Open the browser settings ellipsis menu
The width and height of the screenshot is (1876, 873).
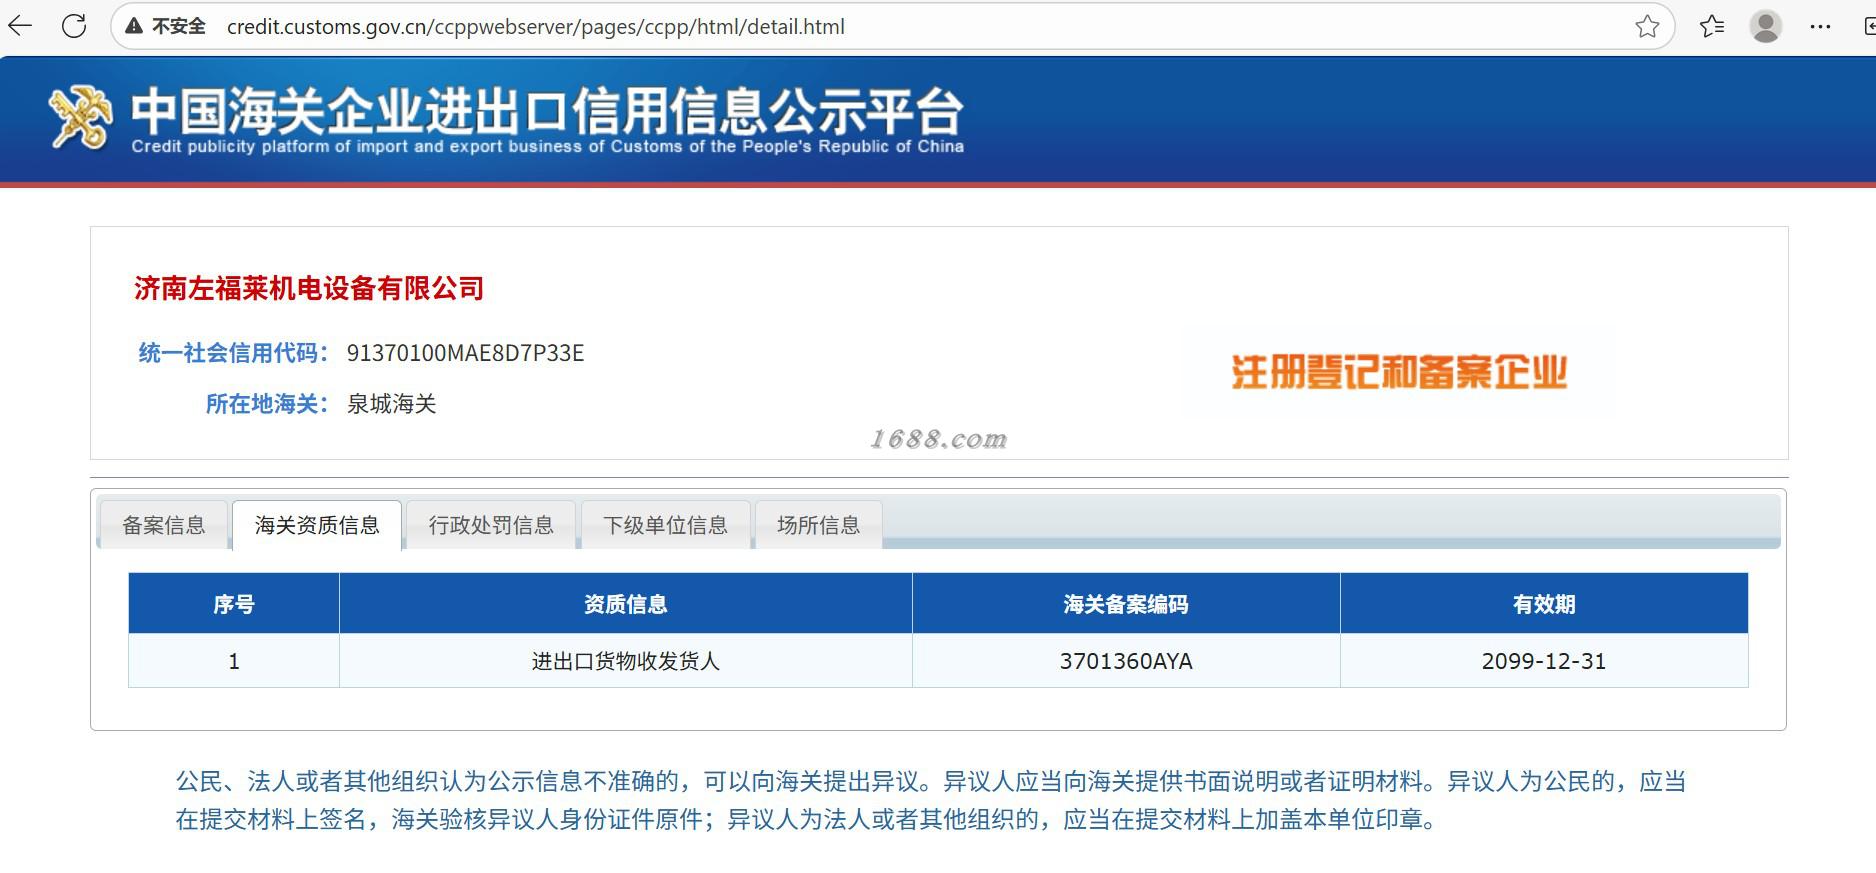click(x=1820, y=26)
